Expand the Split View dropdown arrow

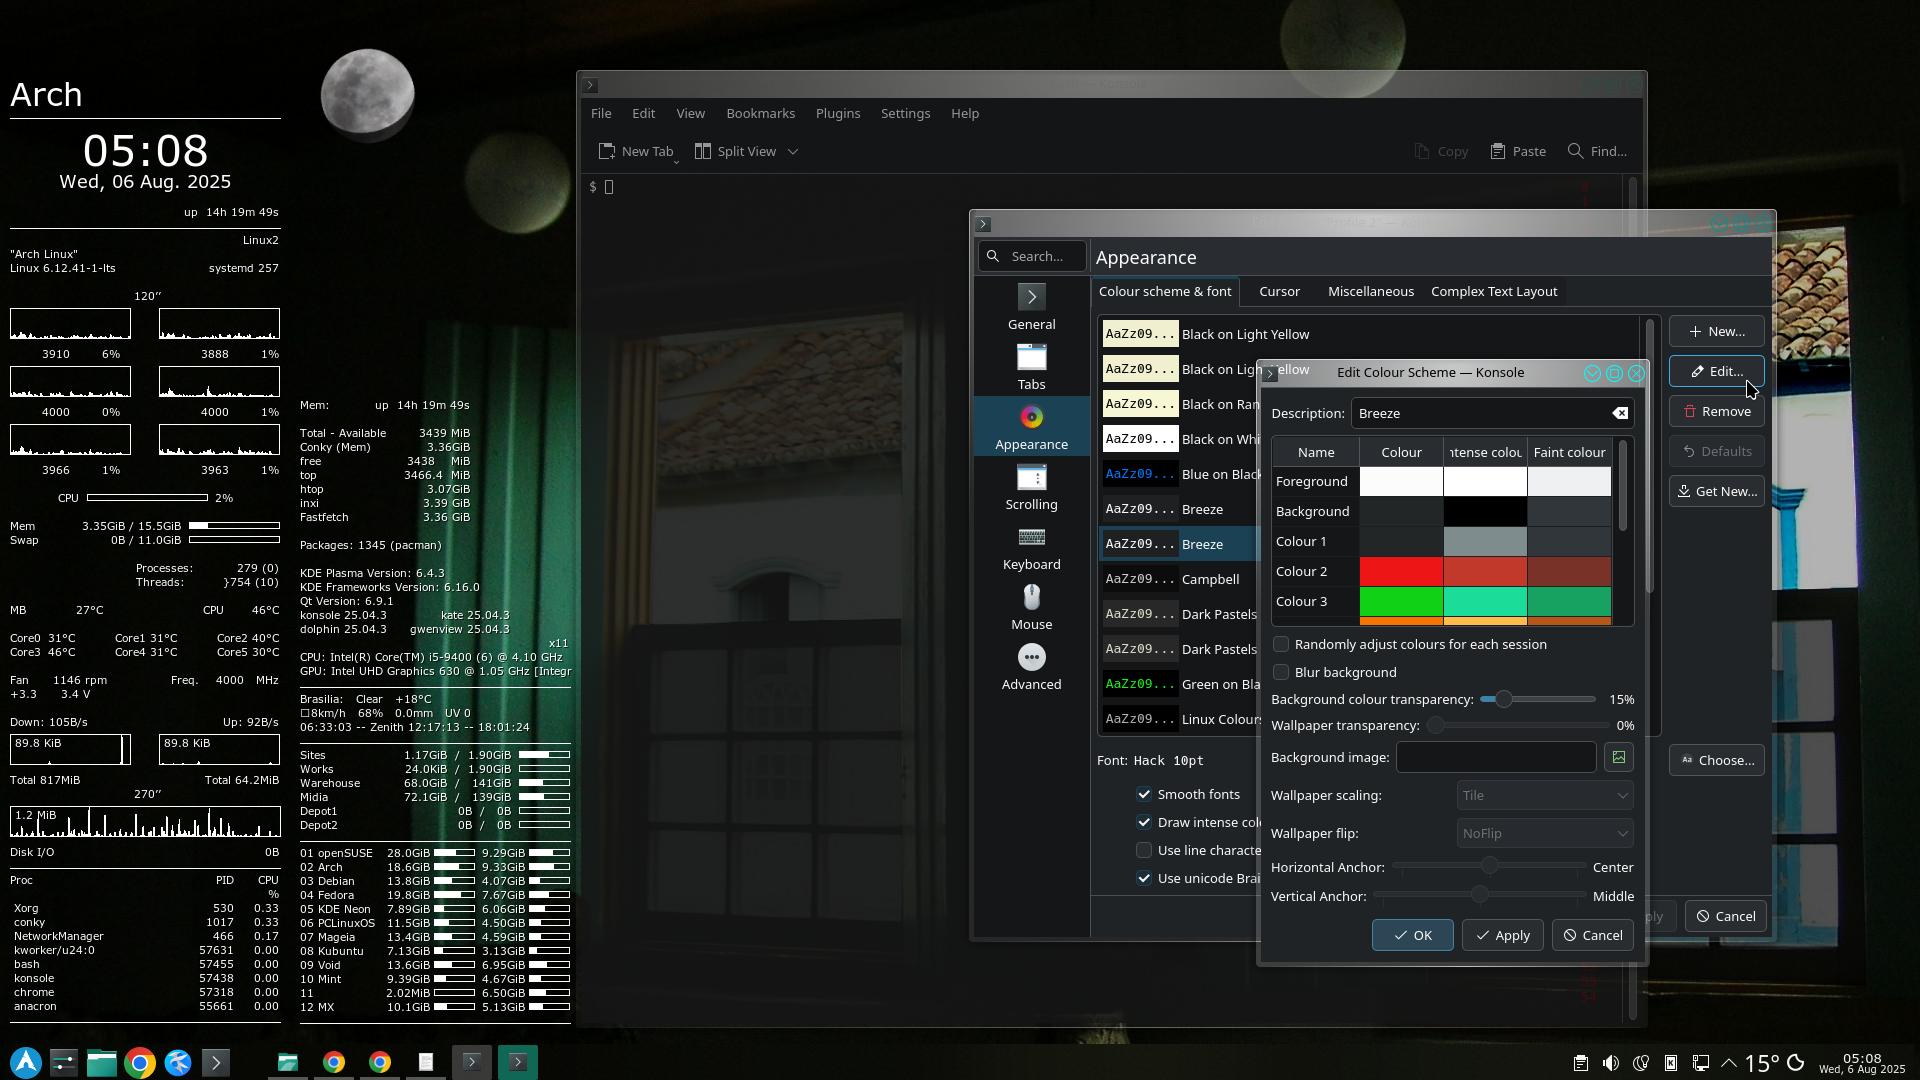(793, 151)
